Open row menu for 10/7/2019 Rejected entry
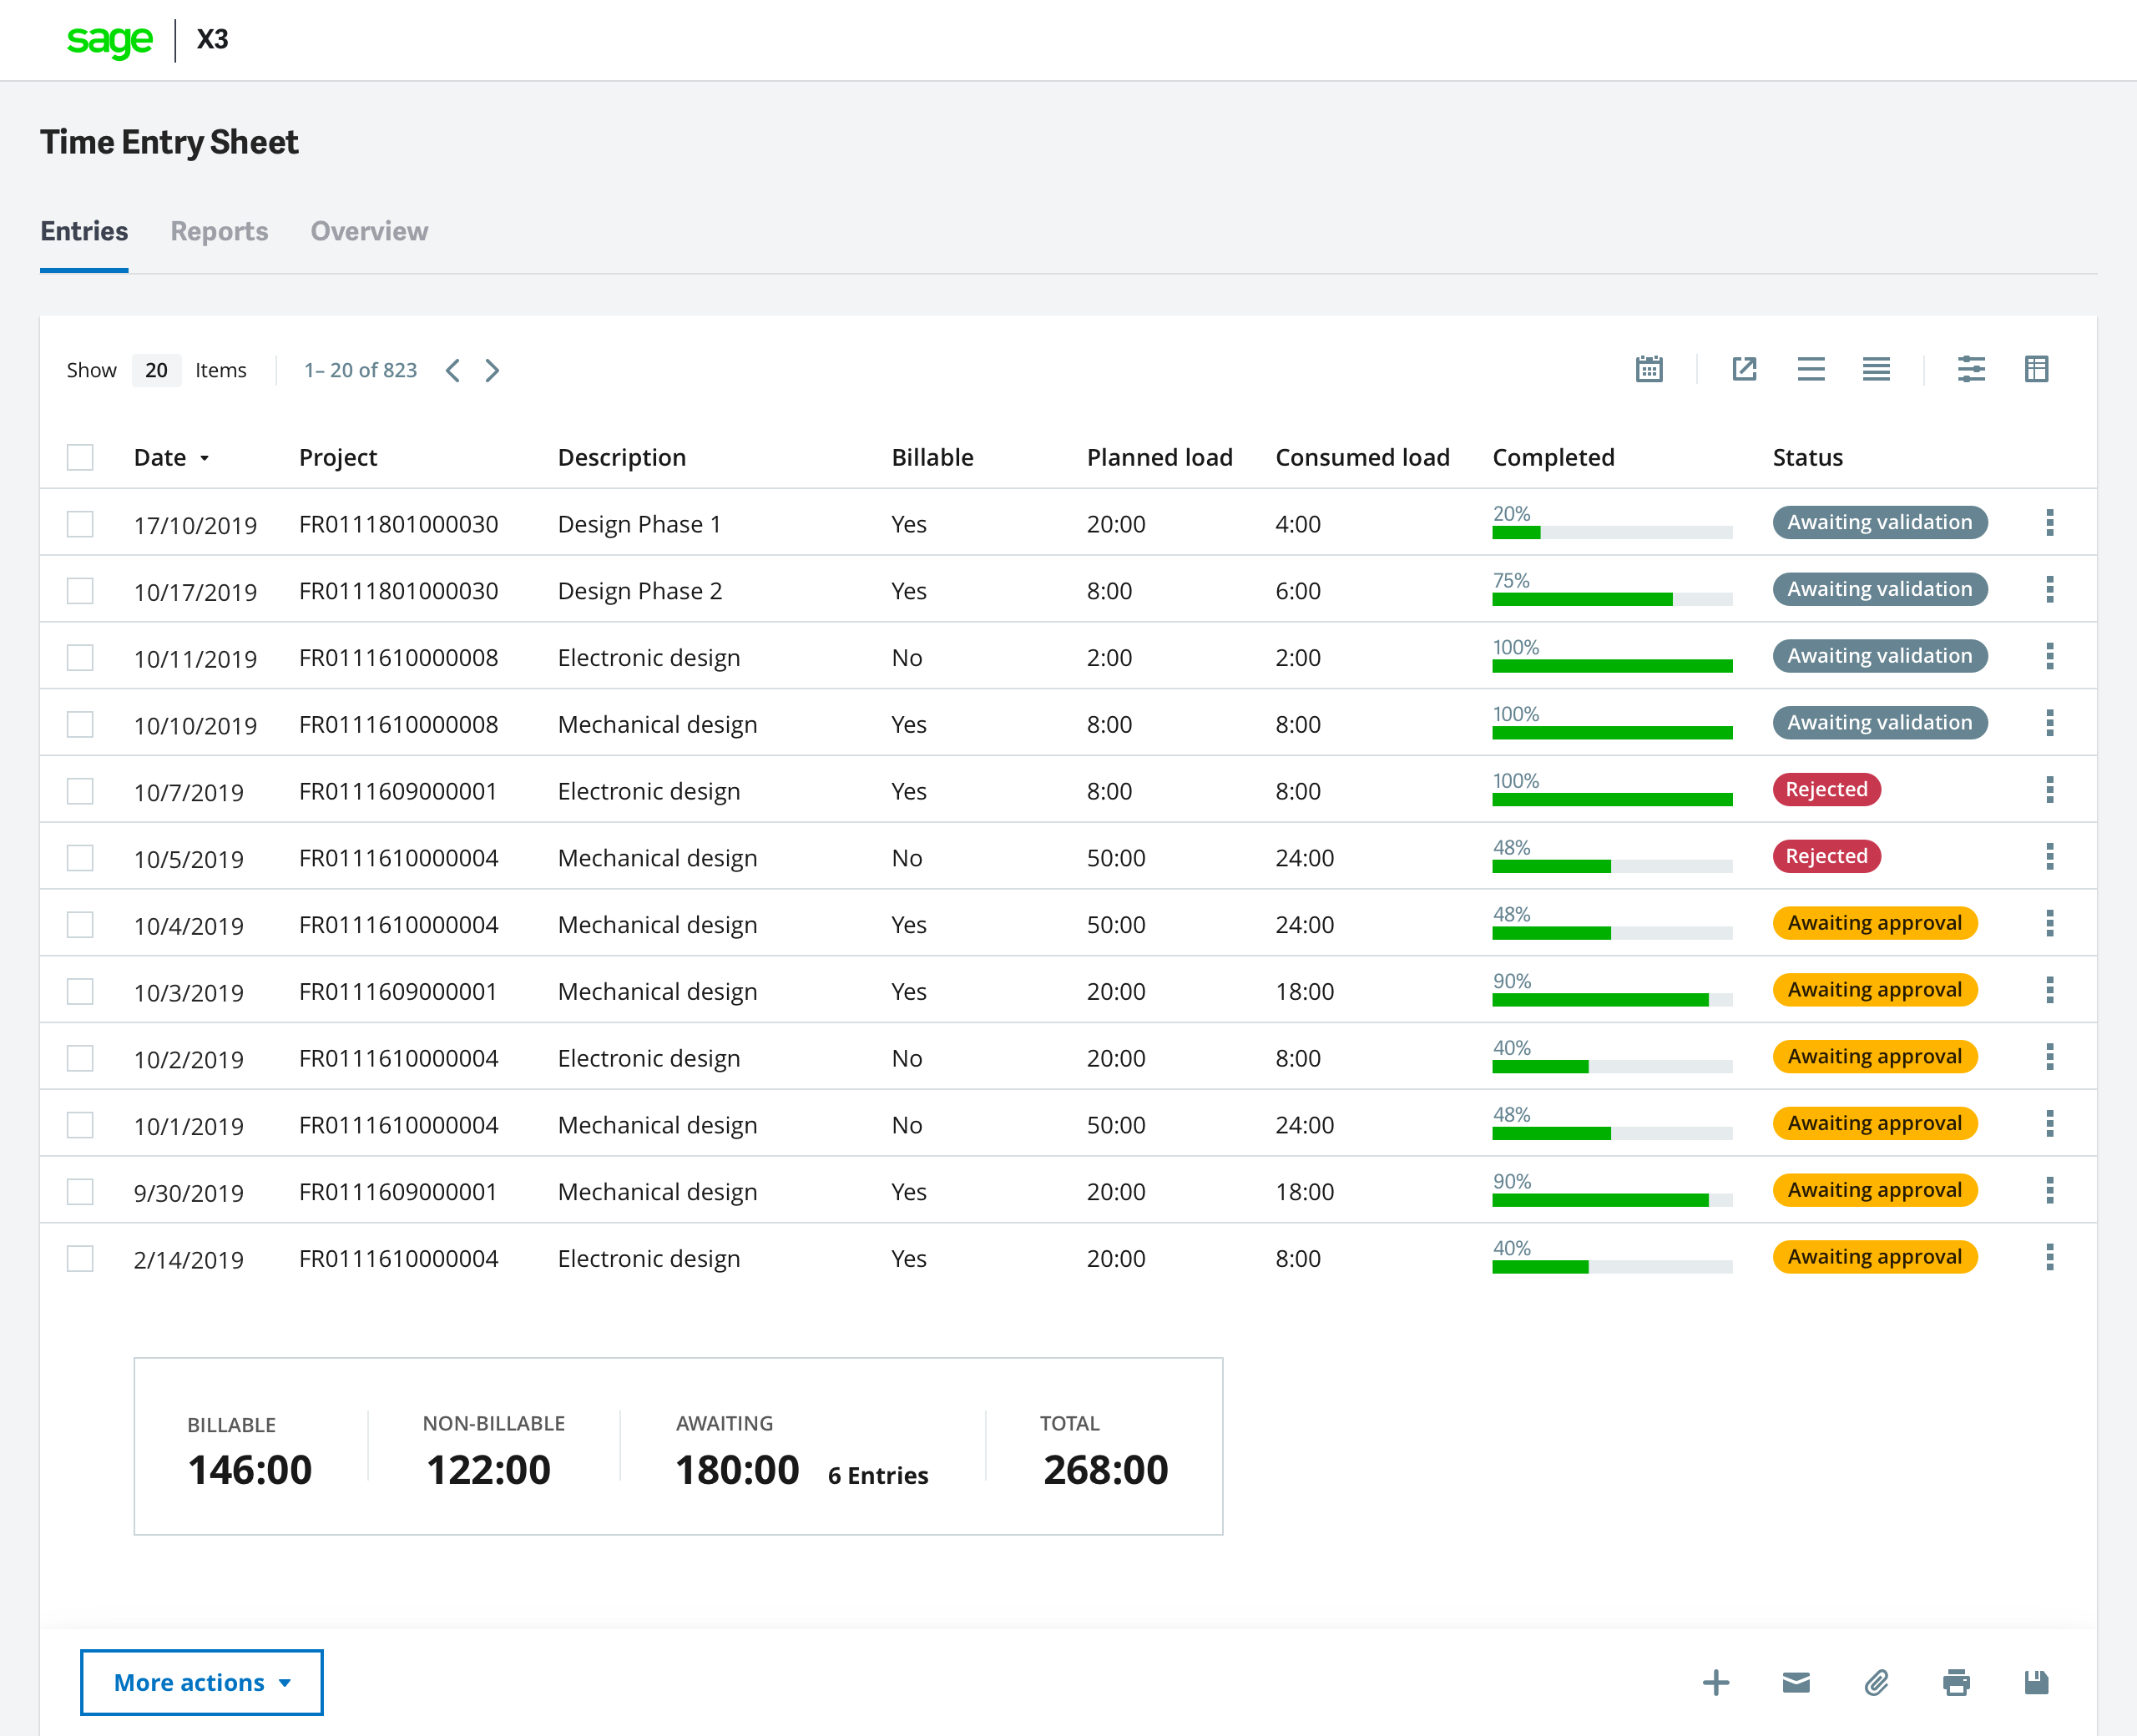This screenshot has width=2137, height=1736. (2049, 790)
